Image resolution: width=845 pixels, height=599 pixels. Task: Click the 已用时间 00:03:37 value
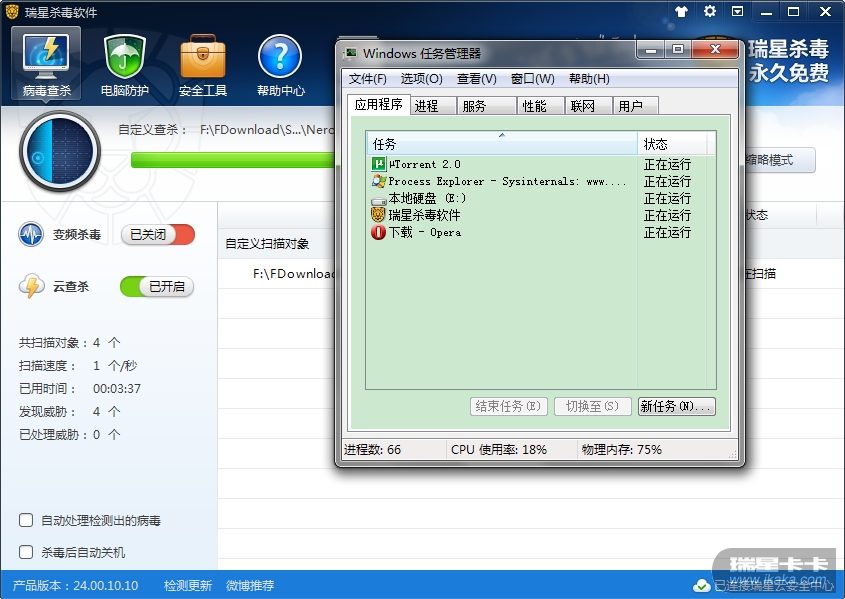(x=117, y=388)
